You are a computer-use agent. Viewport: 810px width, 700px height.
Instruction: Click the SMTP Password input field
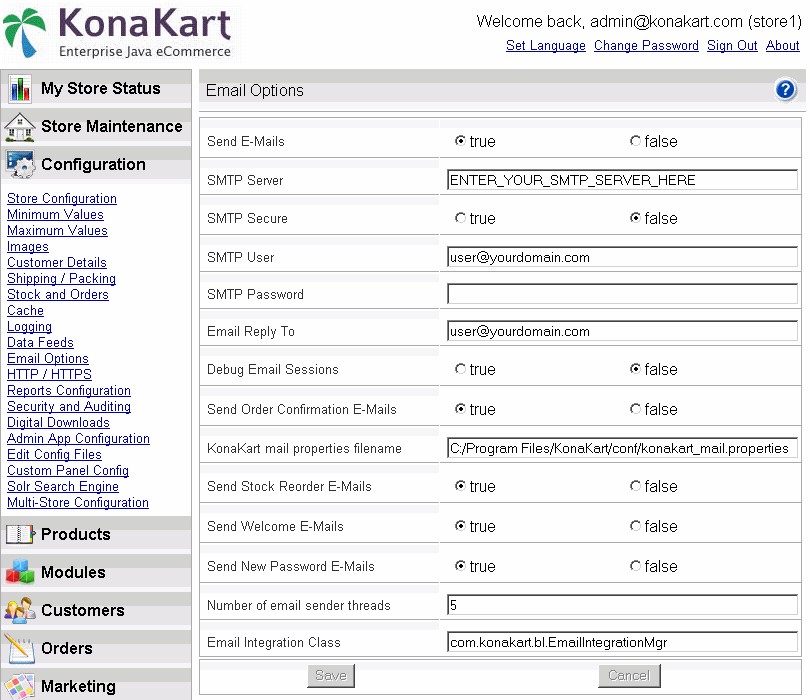tap(622, 294)
